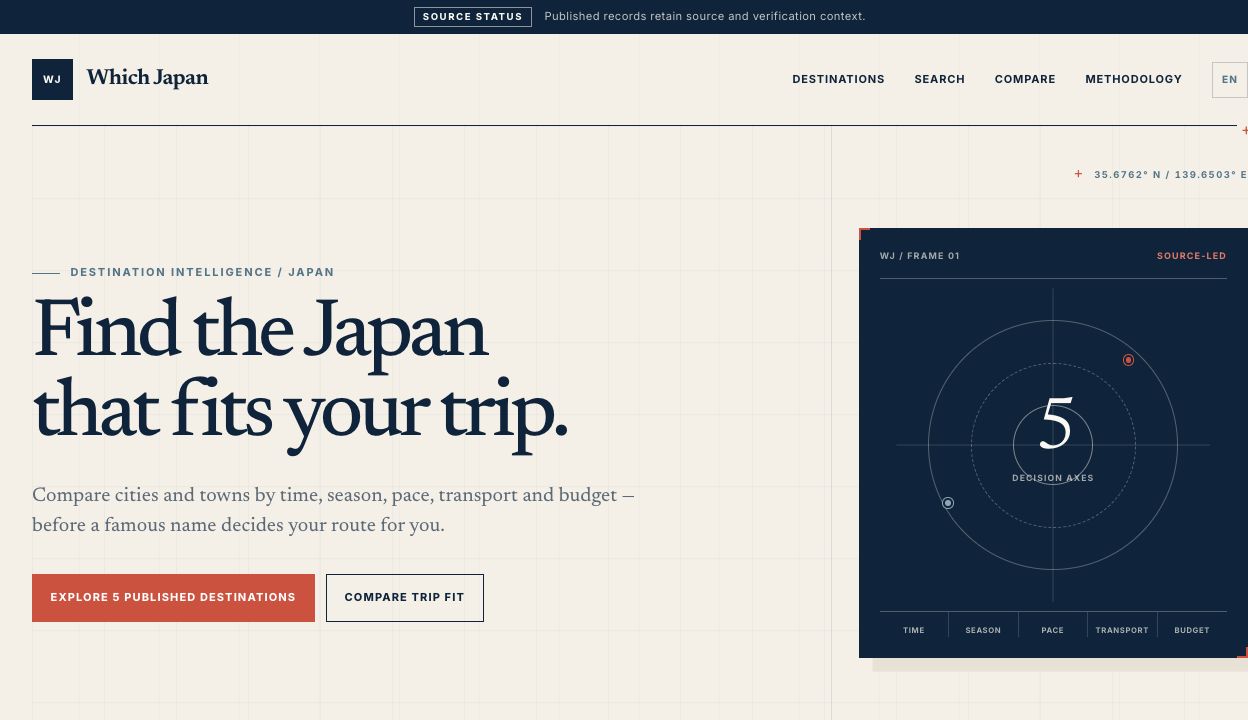The image size is (1248, 720).
Task: Click the Find the Japan headline
Action: 300,370
